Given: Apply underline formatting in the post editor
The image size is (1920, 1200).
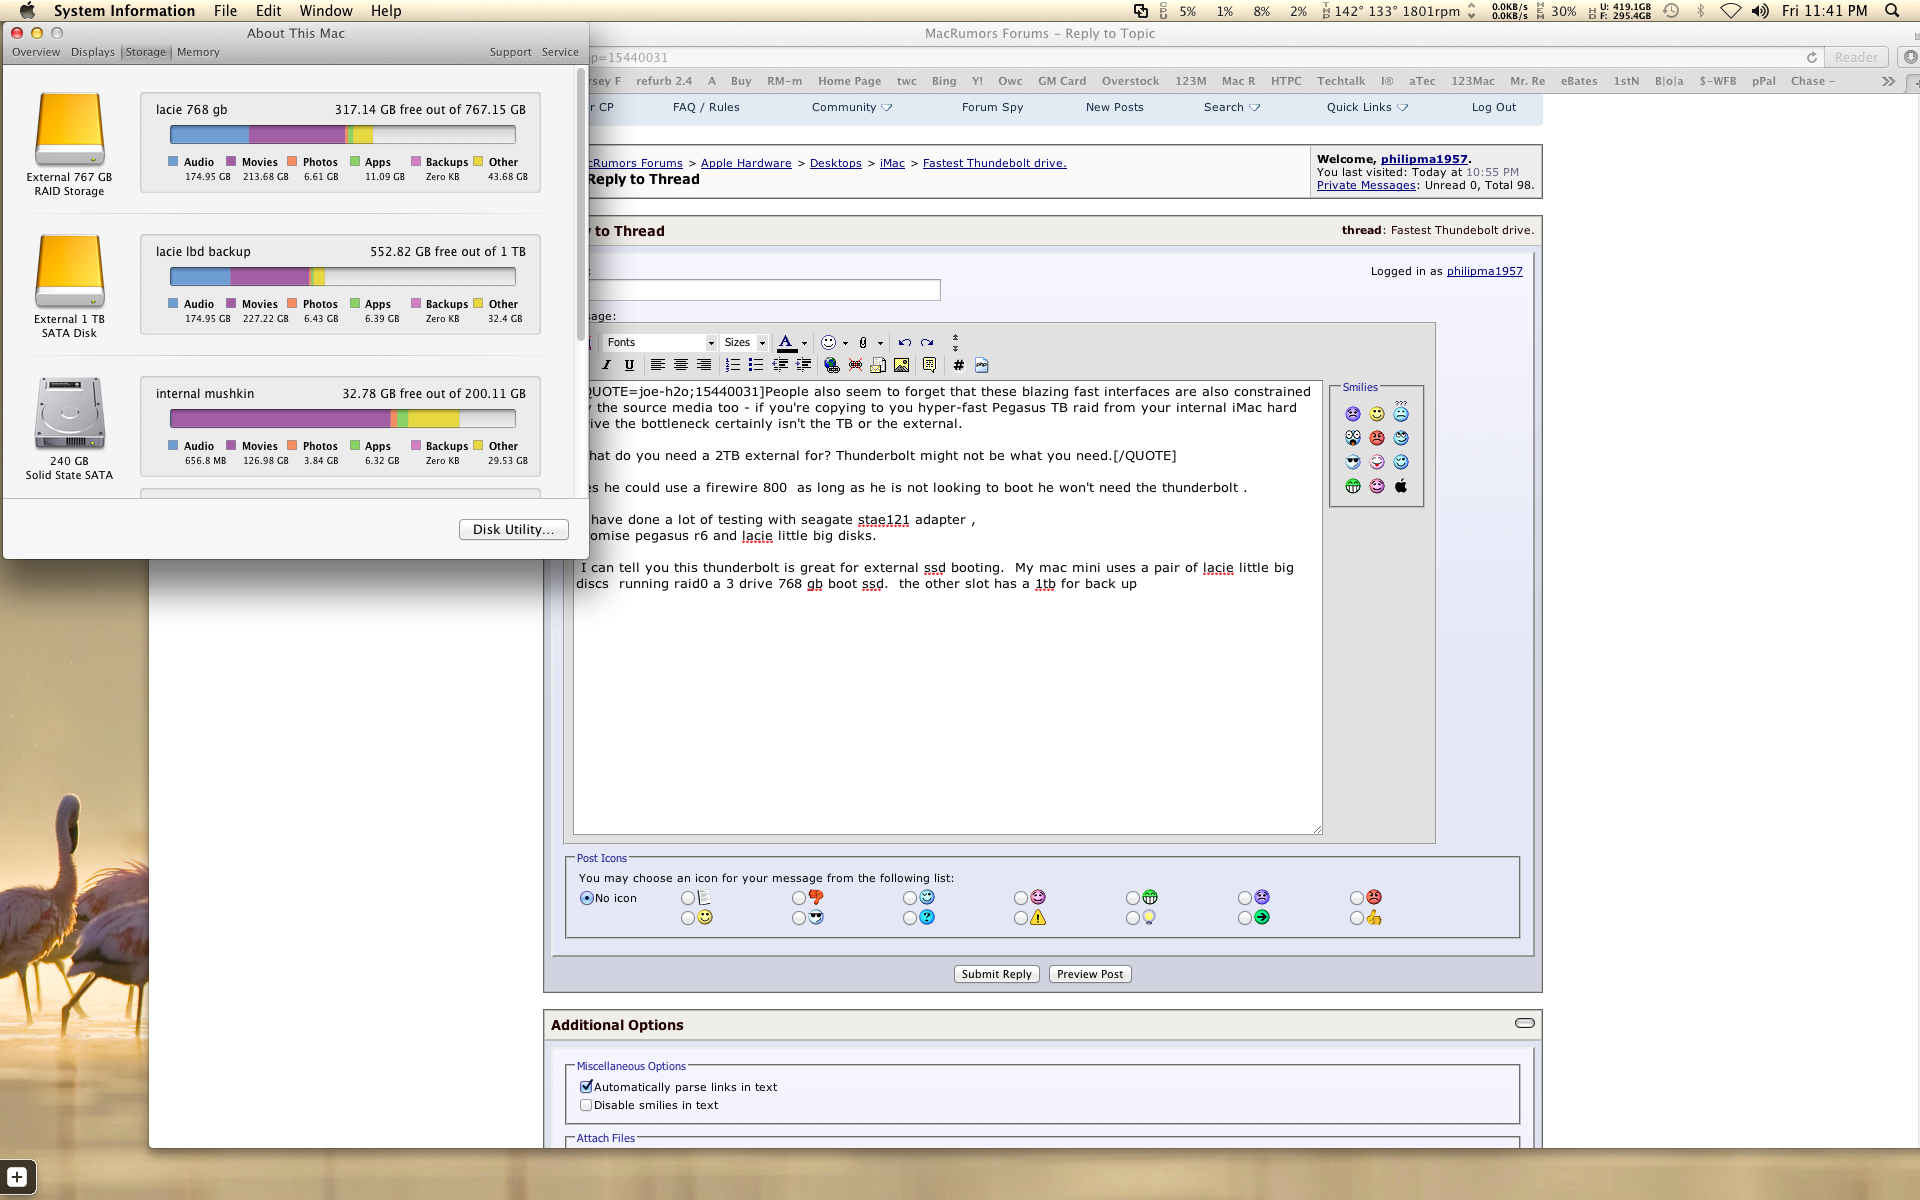Looking at the screenshot, I should [x=629, y=365].
